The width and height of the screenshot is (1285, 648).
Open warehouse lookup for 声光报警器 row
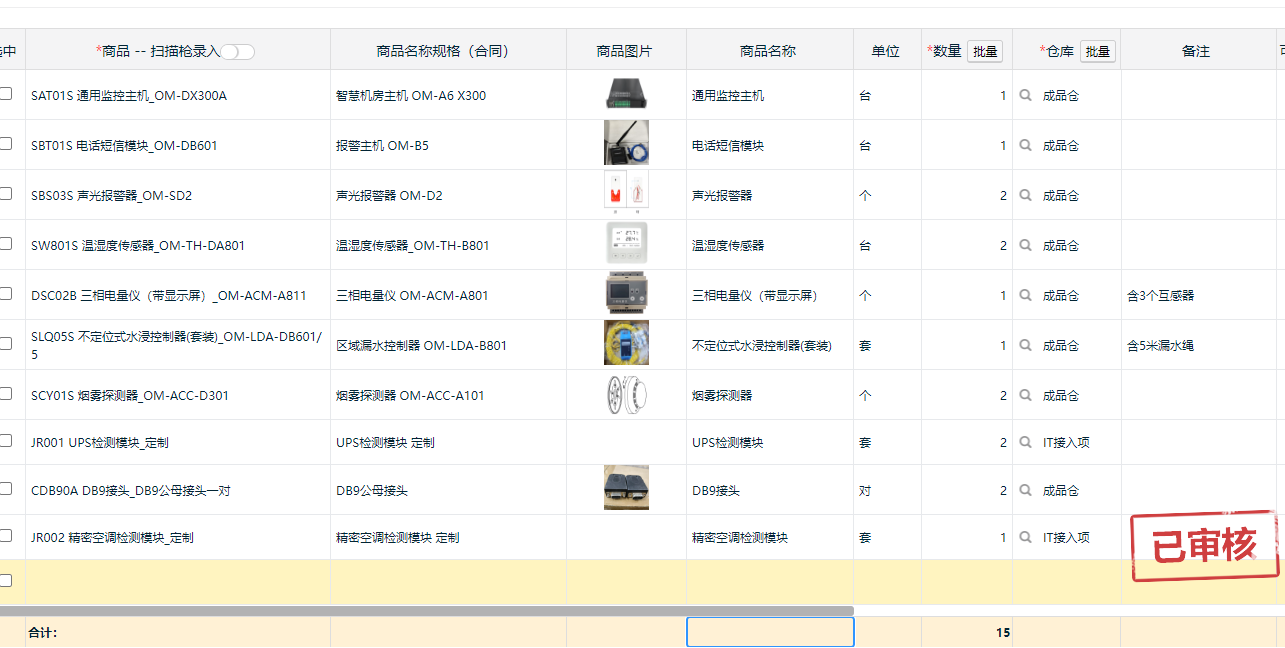(x=1025, y=196)
